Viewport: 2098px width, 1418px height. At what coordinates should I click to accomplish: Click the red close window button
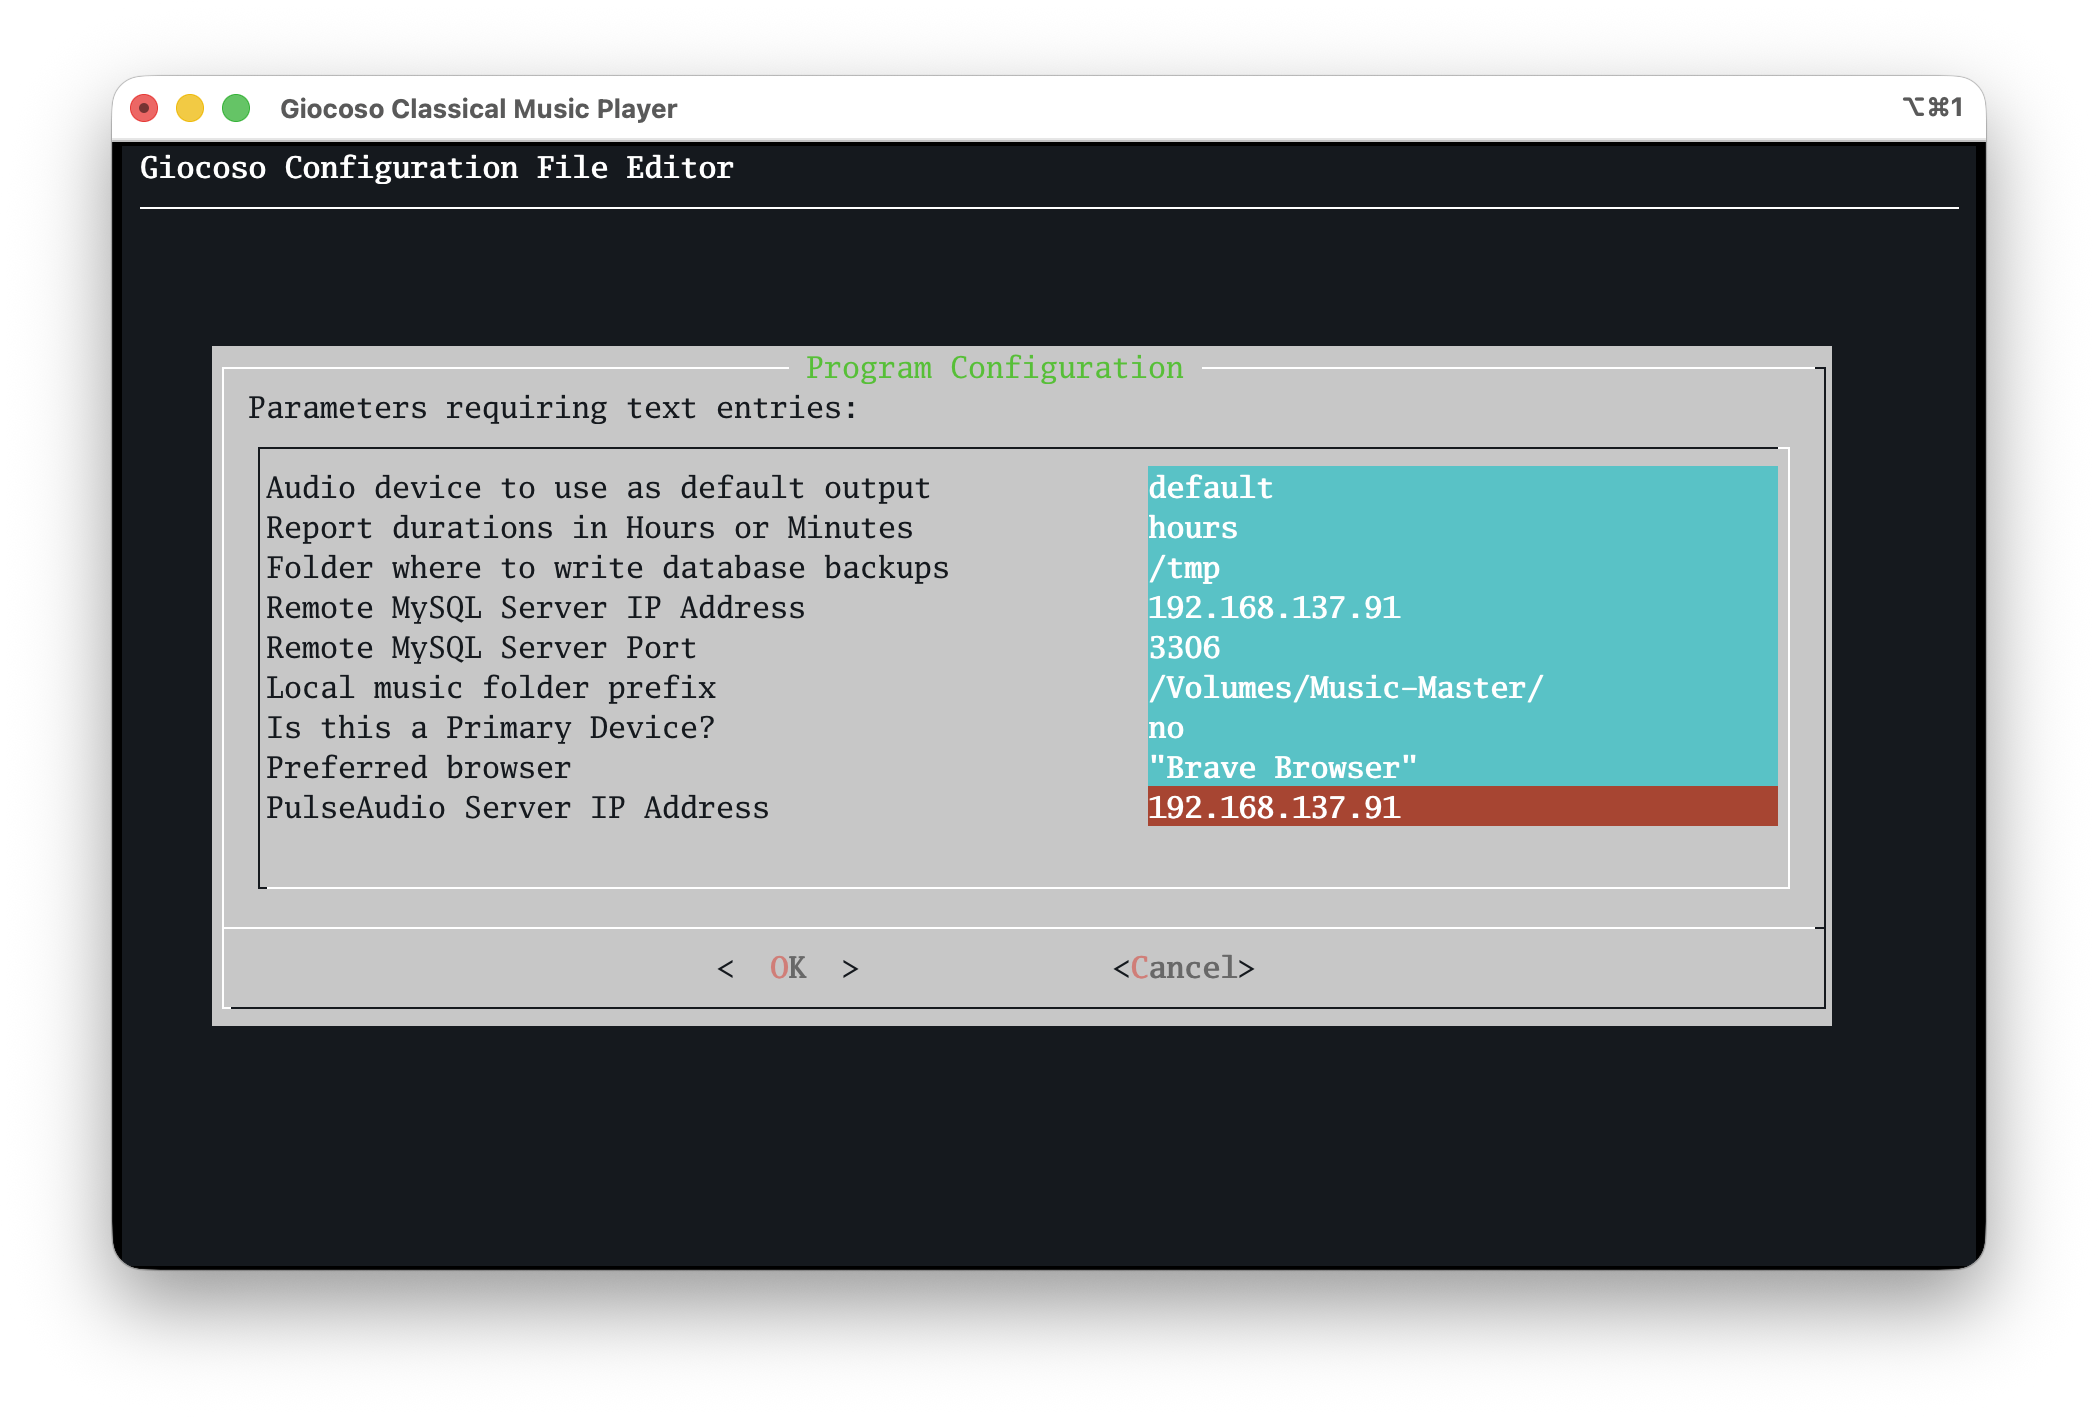(144, 108)
